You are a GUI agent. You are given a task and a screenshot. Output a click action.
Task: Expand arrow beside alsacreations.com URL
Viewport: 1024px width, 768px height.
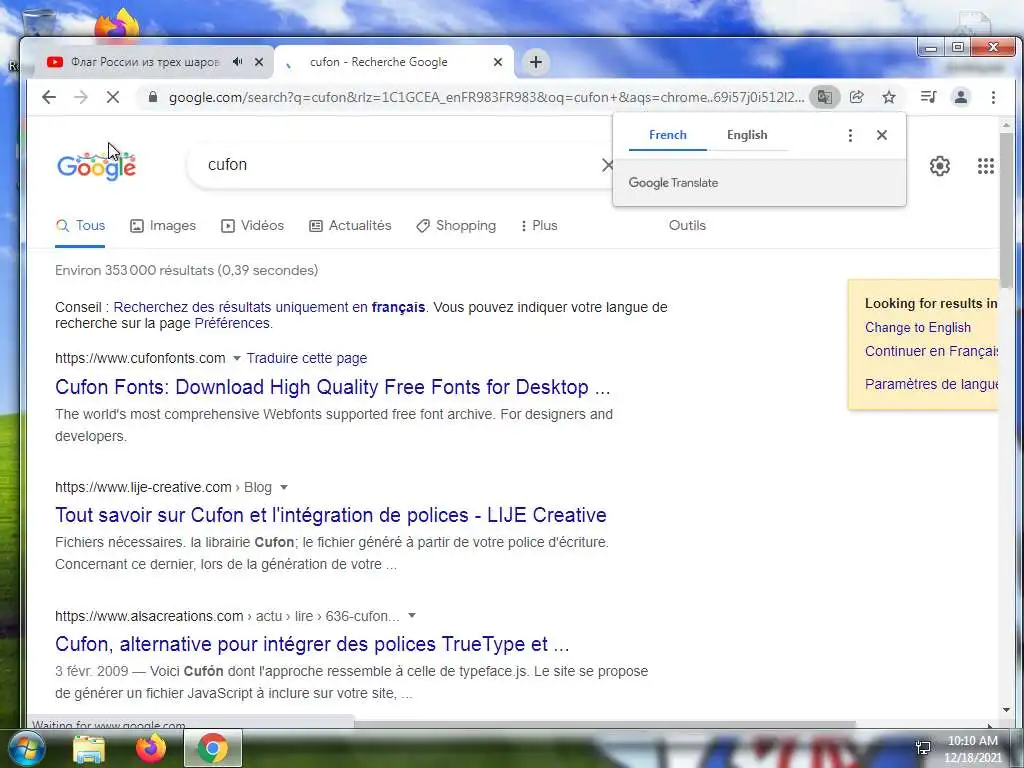pyautogui.click(x=411, y=616)
